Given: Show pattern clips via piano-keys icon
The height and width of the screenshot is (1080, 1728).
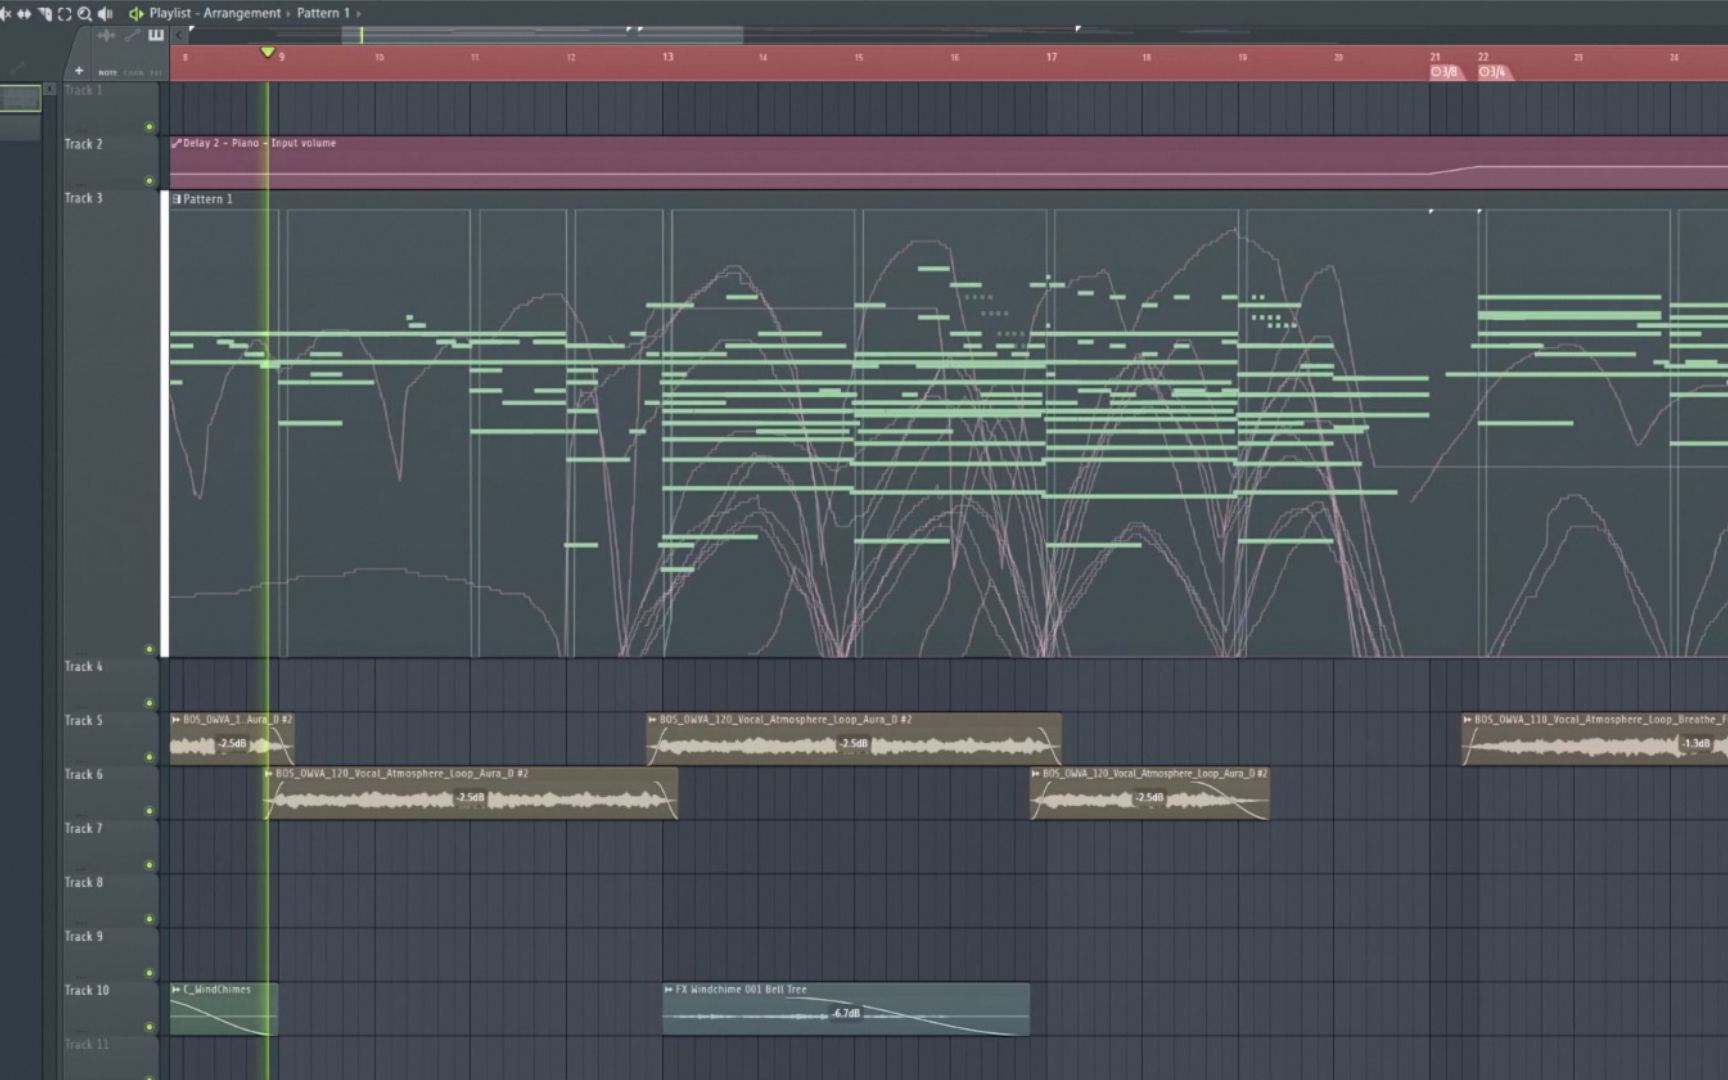Looking at the screenshot, I should [156, 35].
